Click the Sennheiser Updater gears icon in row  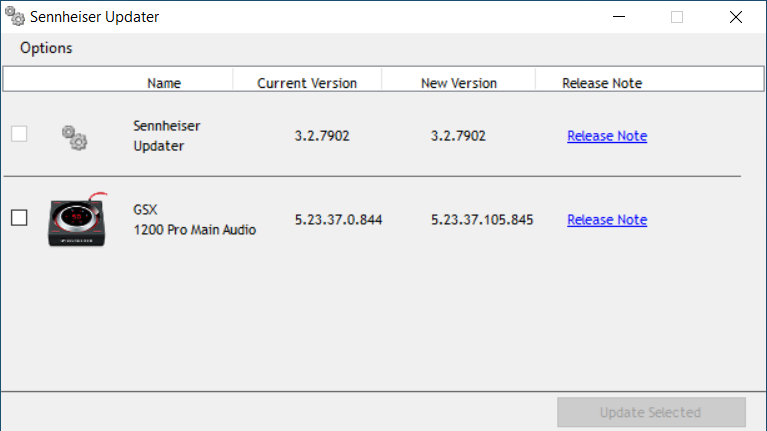[x=74, y=137]
